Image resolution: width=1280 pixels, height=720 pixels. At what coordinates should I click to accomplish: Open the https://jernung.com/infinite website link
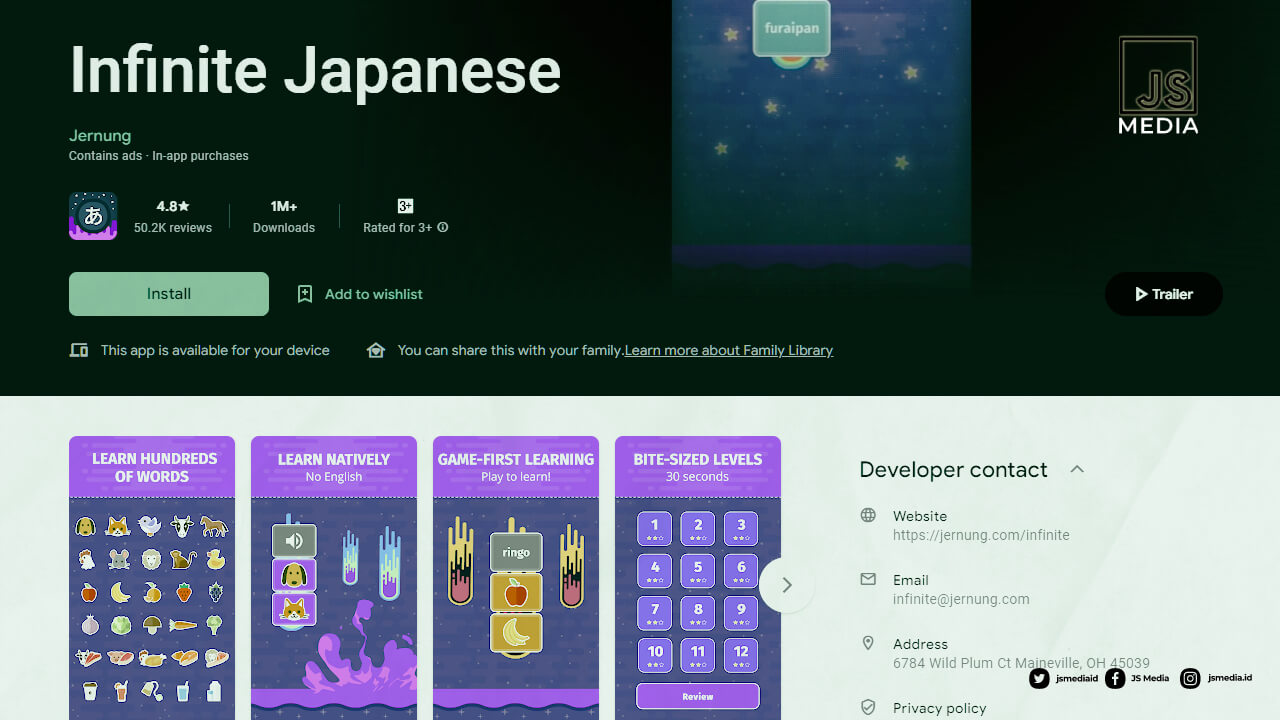click(981, 535)
